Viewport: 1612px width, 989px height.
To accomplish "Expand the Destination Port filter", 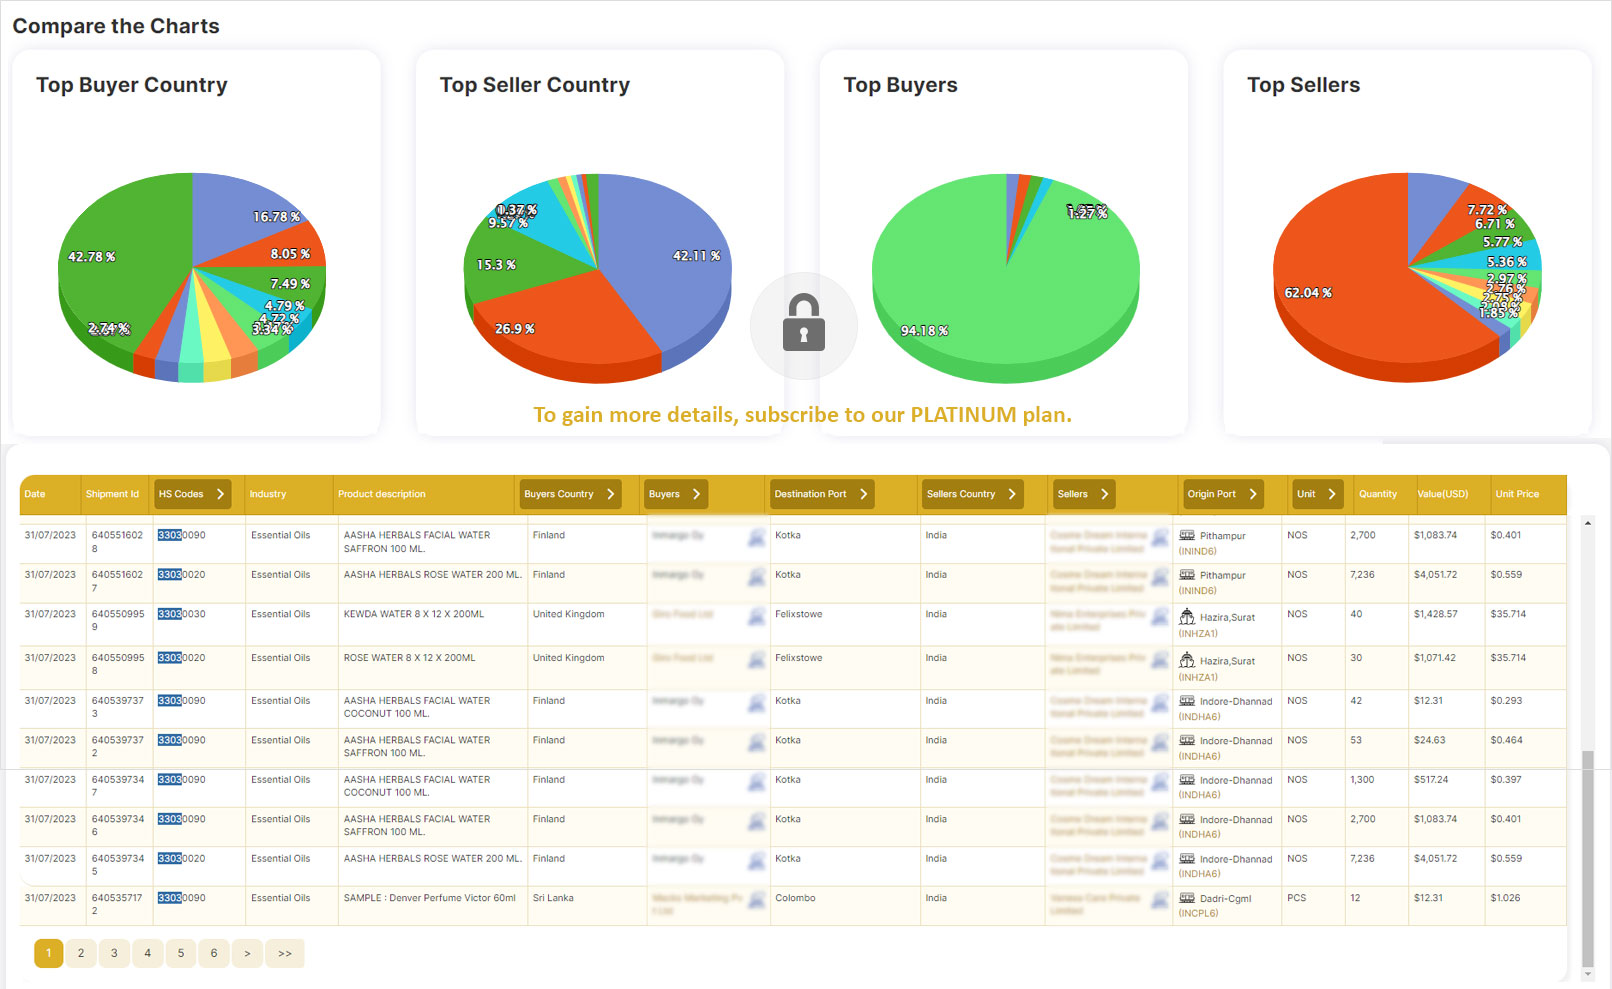I will pyautogui.click(x=863, y=493).
